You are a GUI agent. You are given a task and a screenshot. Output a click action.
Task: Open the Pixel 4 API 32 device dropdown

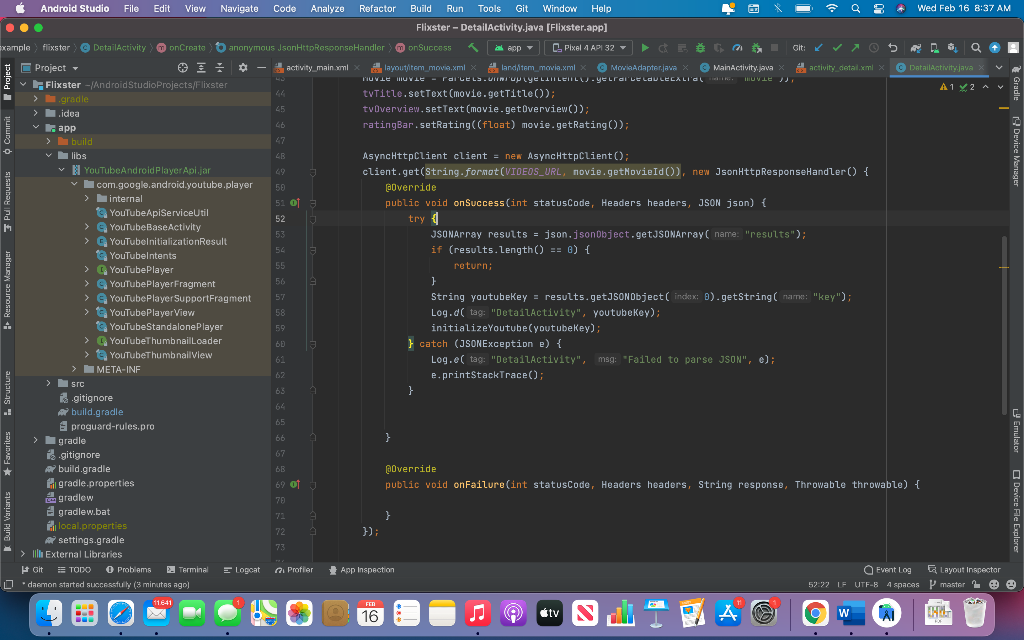click(x=590, y=48)
